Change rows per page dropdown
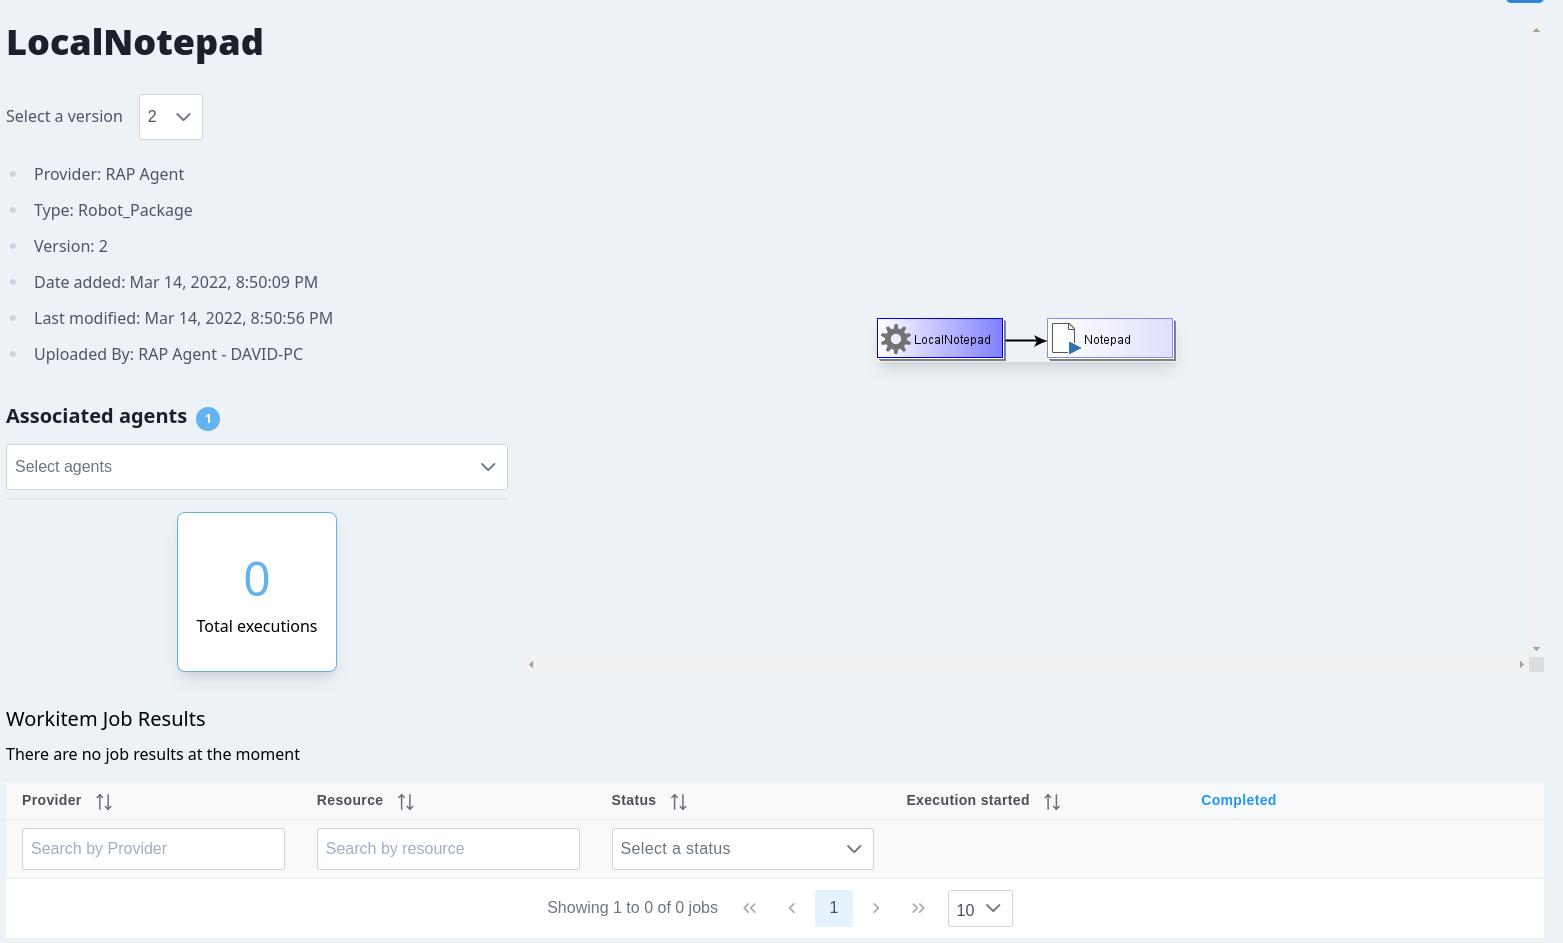Screen dimensions: 1563x943 pyautogui.click(x=979, y=909)
